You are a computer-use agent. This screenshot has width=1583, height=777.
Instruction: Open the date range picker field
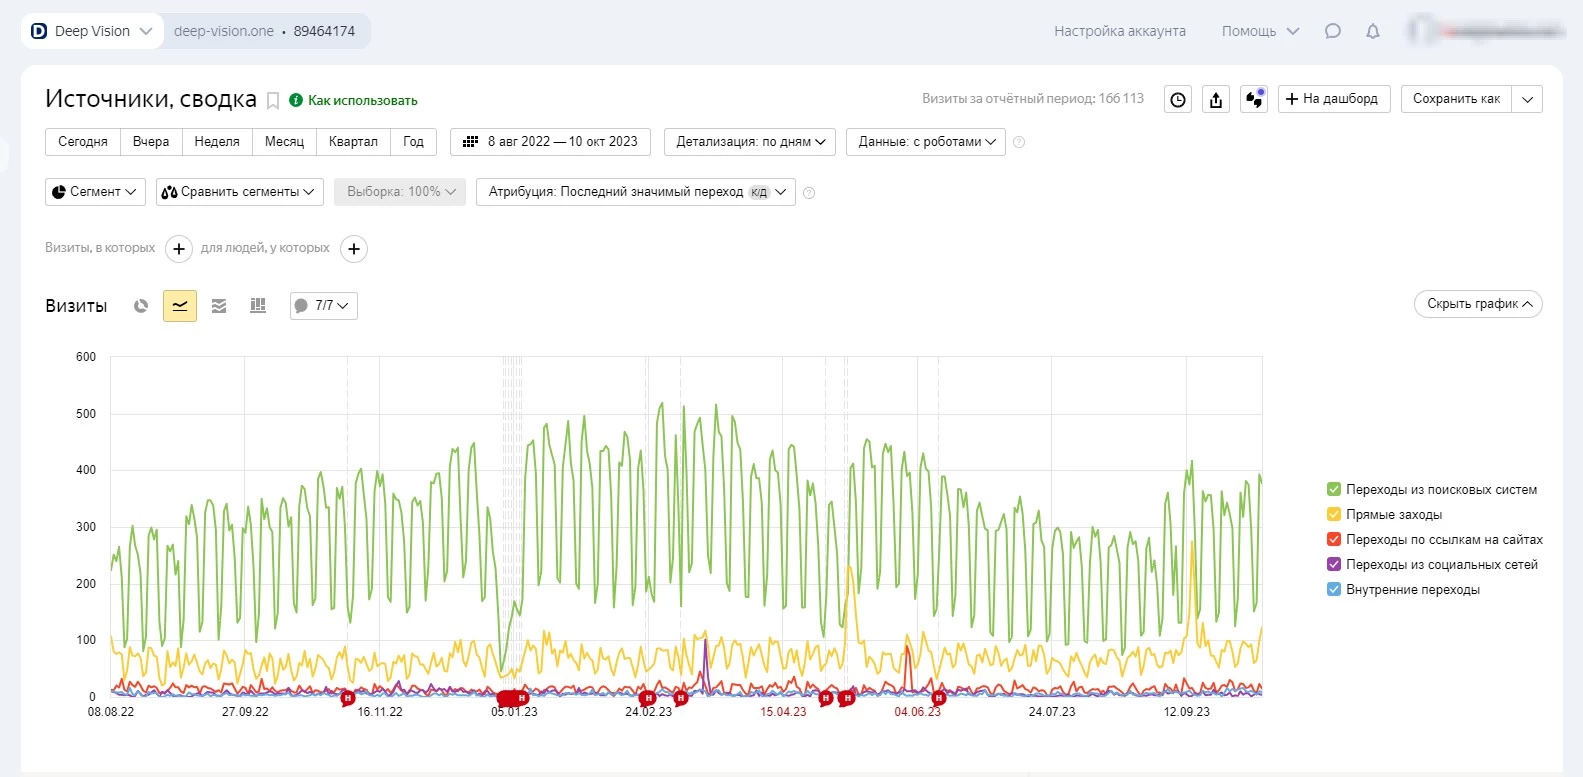[x=550, y=142]
